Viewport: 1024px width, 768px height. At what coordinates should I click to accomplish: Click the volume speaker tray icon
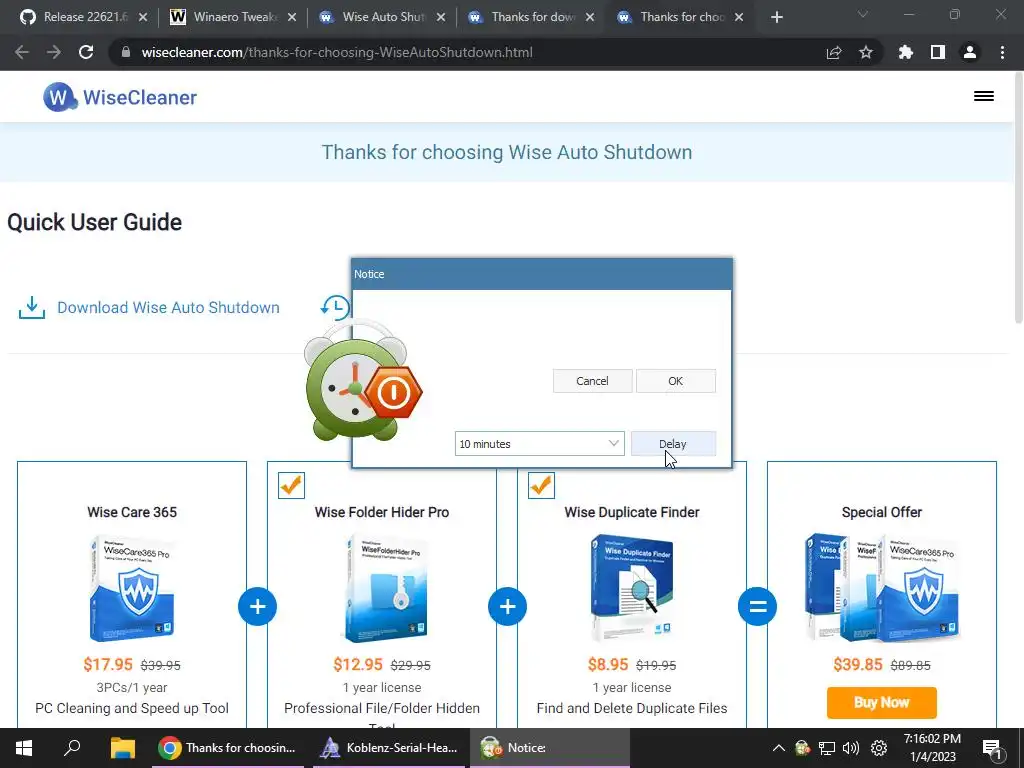(851, 748)
